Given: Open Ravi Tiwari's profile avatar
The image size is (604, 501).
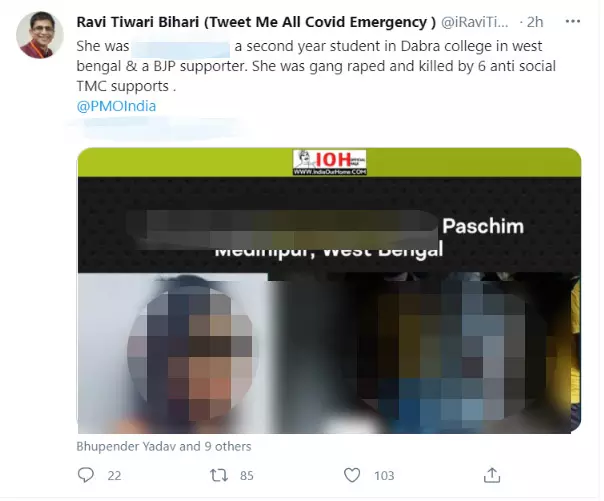Looking at the screenshot, I should 40,35.
